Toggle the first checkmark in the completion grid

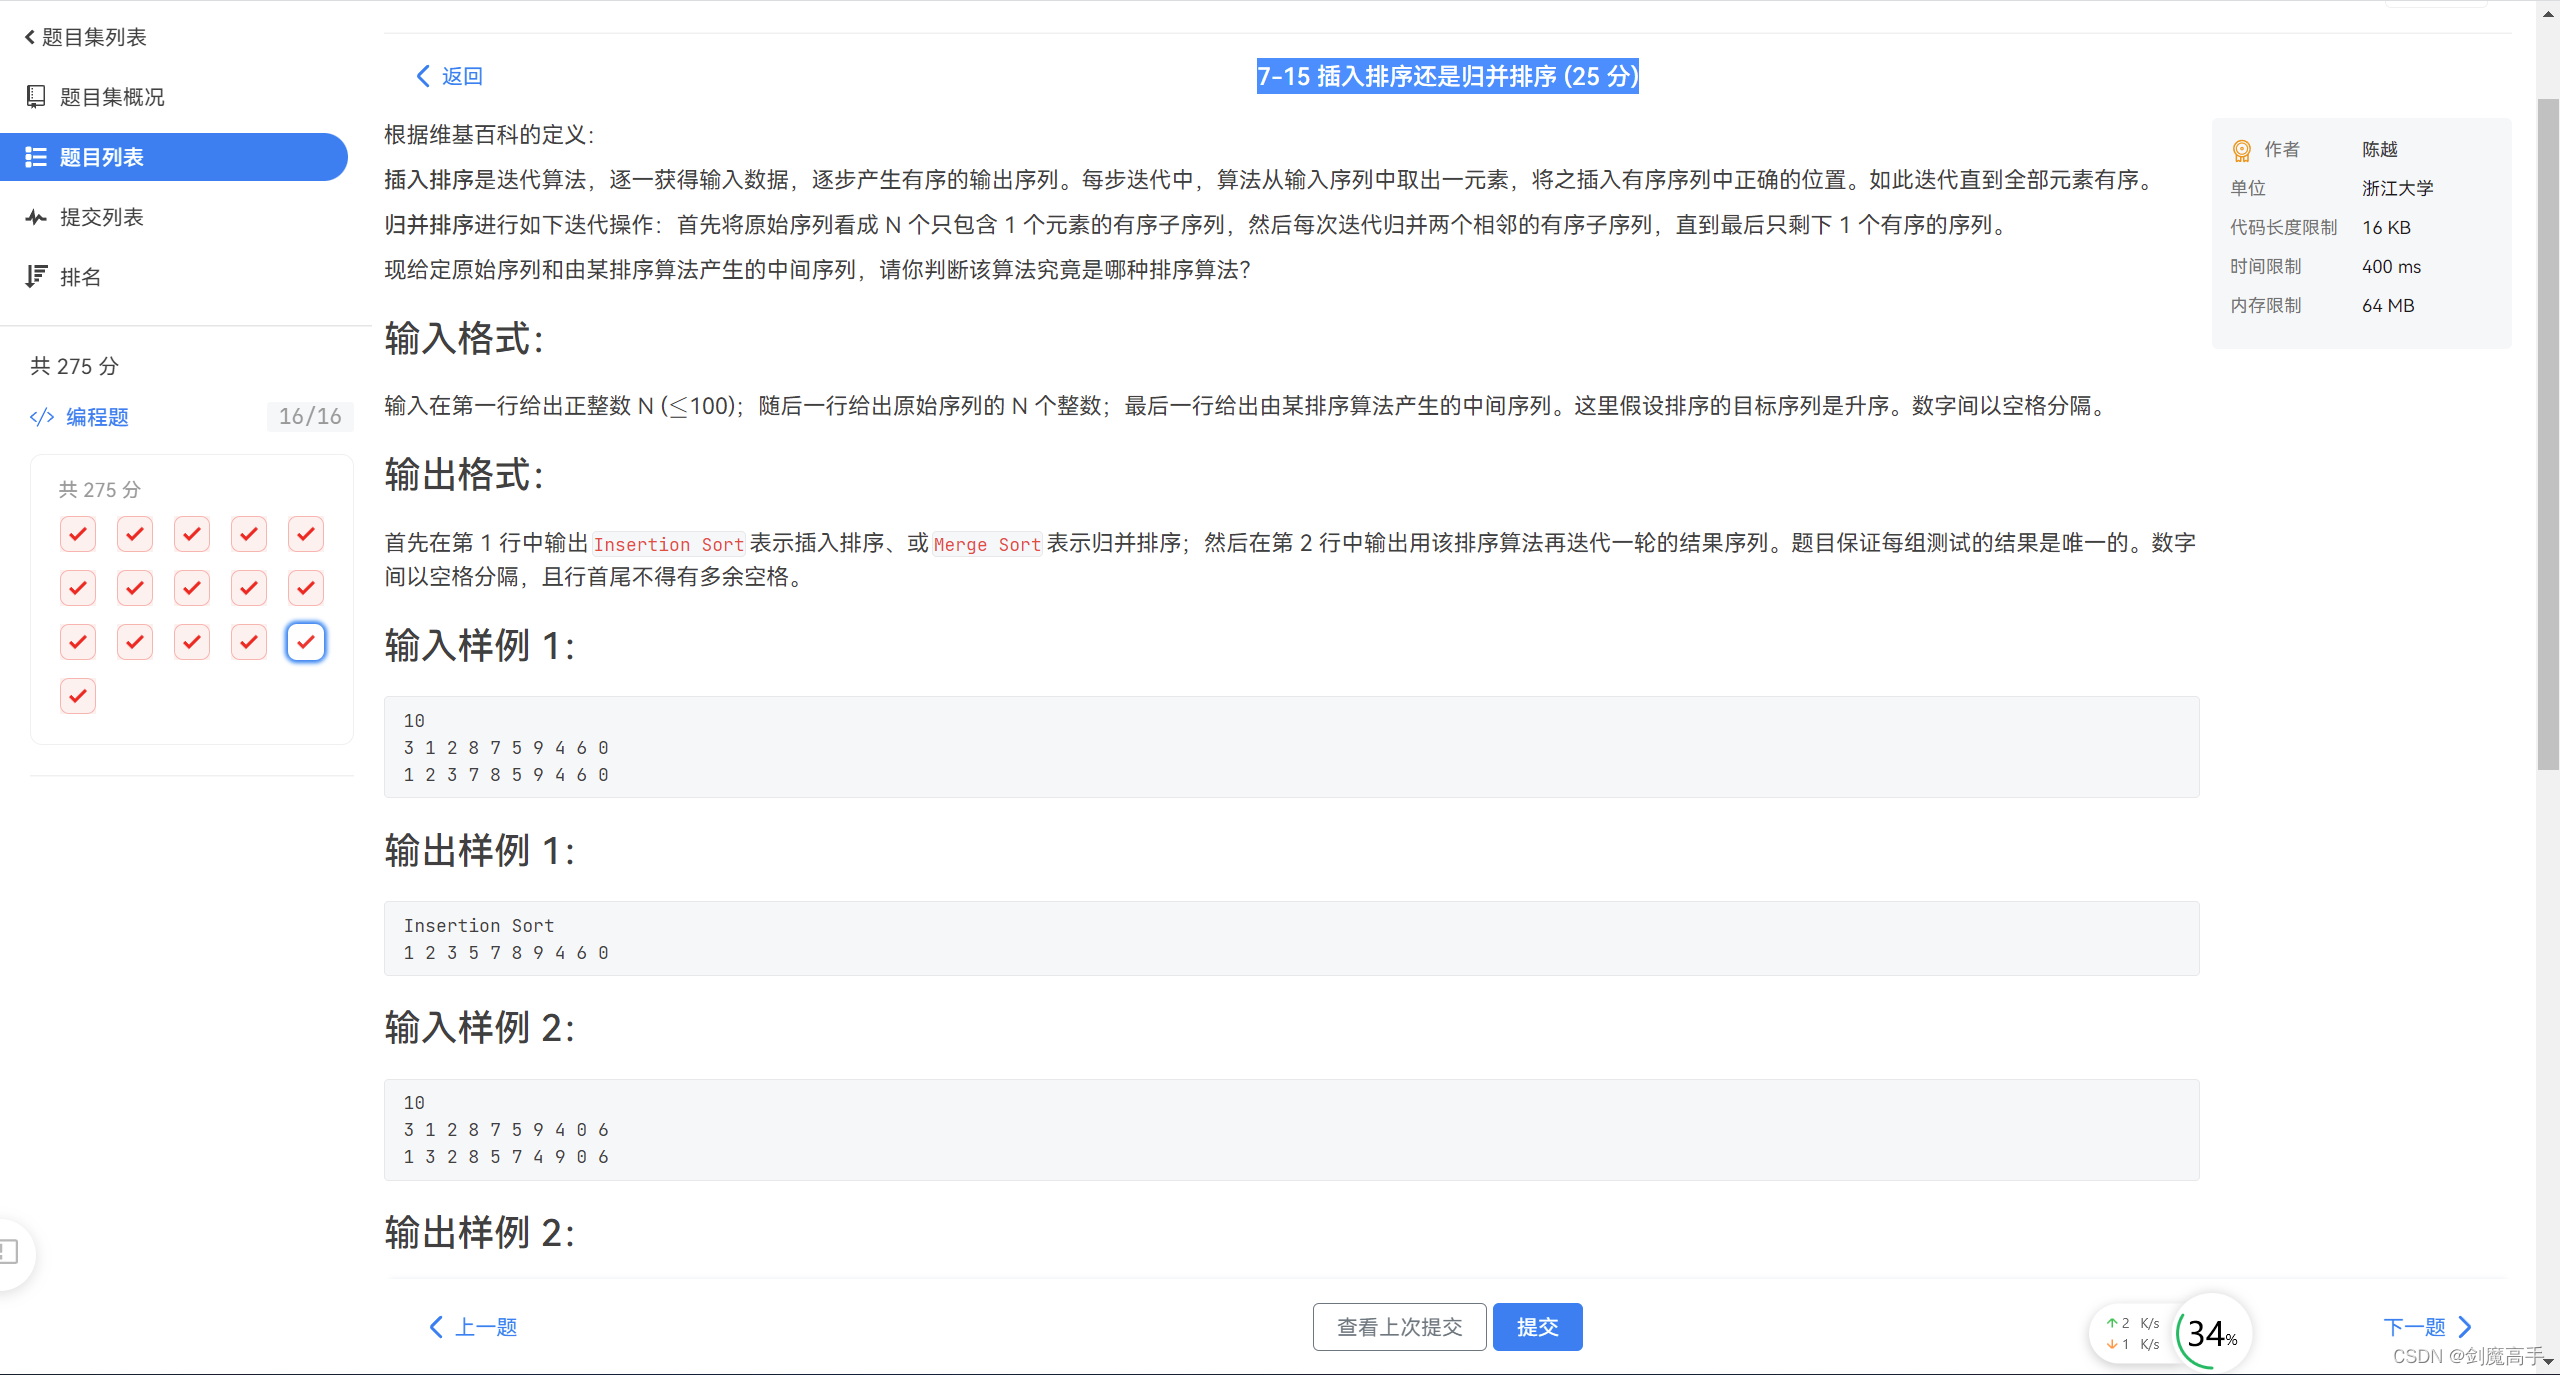coord(77,533)
